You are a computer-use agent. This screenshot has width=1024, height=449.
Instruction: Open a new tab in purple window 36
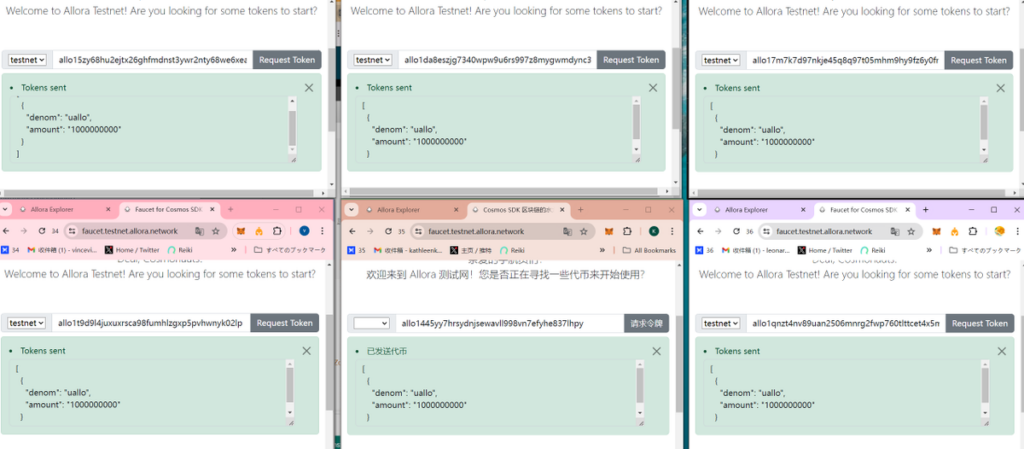coord(925,209)
